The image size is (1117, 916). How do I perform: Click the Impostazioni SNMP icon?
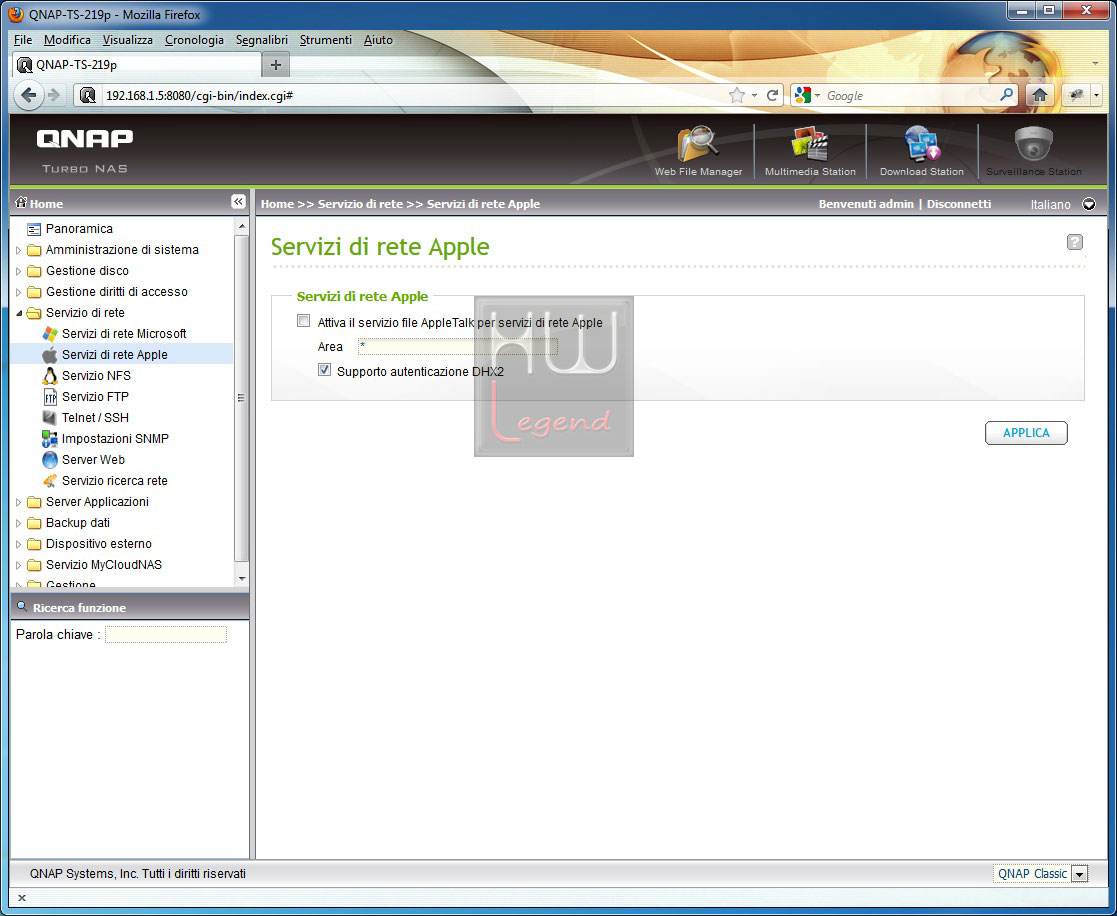click(x=50, y=439)
